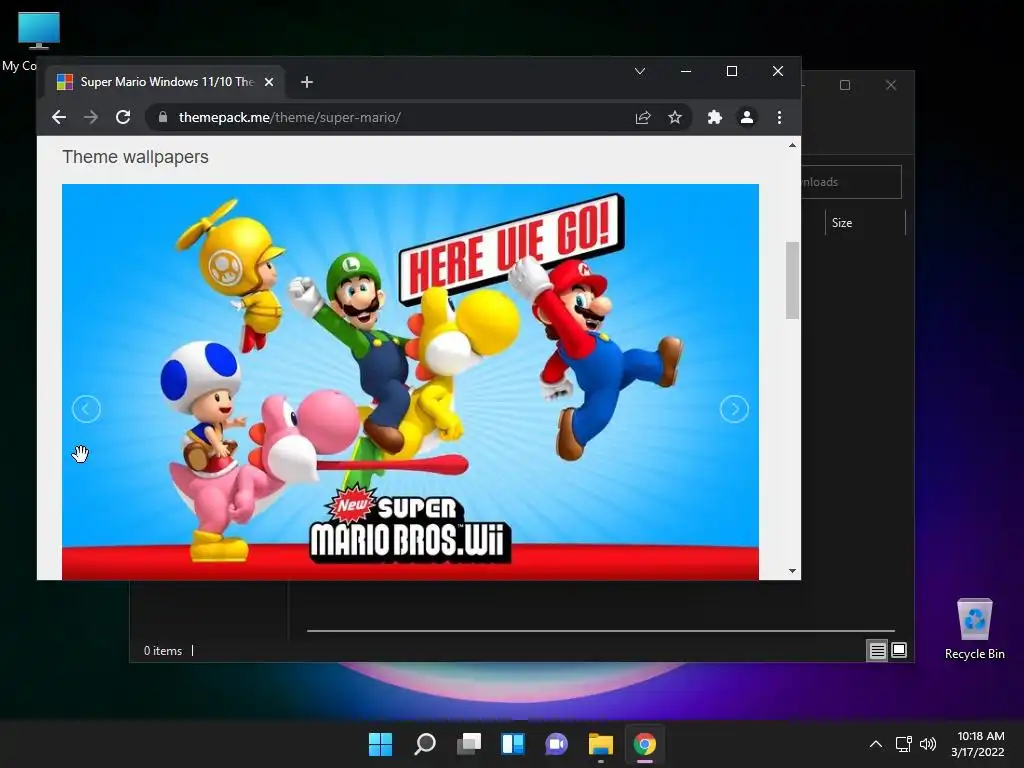Open File Explorer from the taskbar
Screen dimensions: 1024x768
[601, 744]
